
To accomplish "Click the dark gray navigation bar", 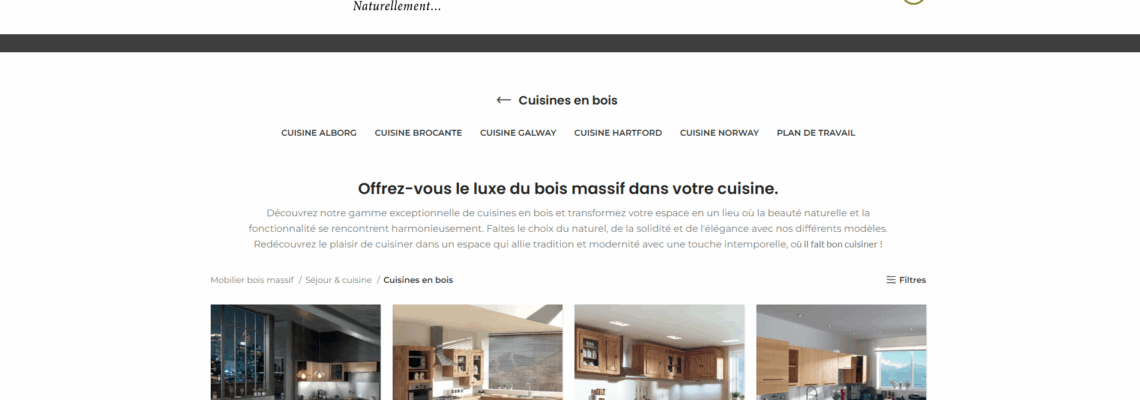I will click(570, 43).
